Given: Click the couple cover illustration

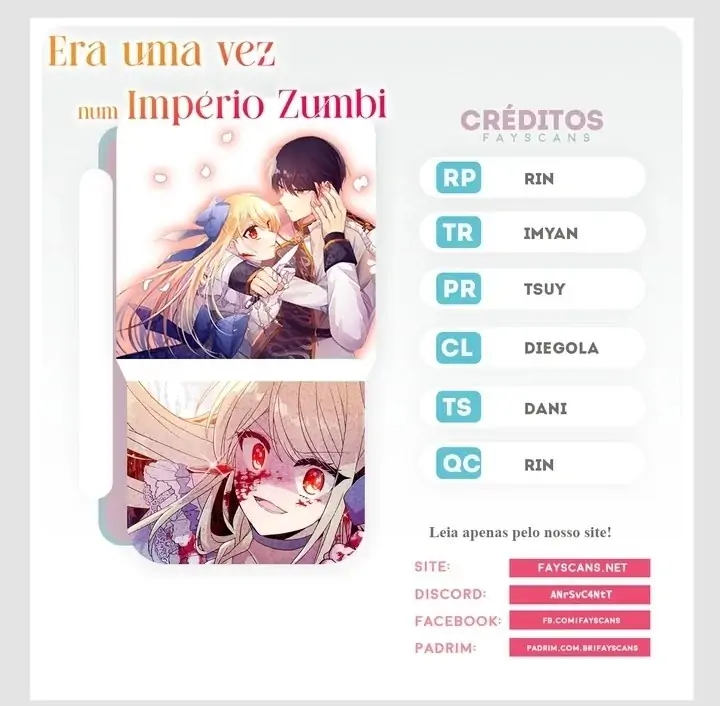Looking at the screenshot, I should (246, 243).
